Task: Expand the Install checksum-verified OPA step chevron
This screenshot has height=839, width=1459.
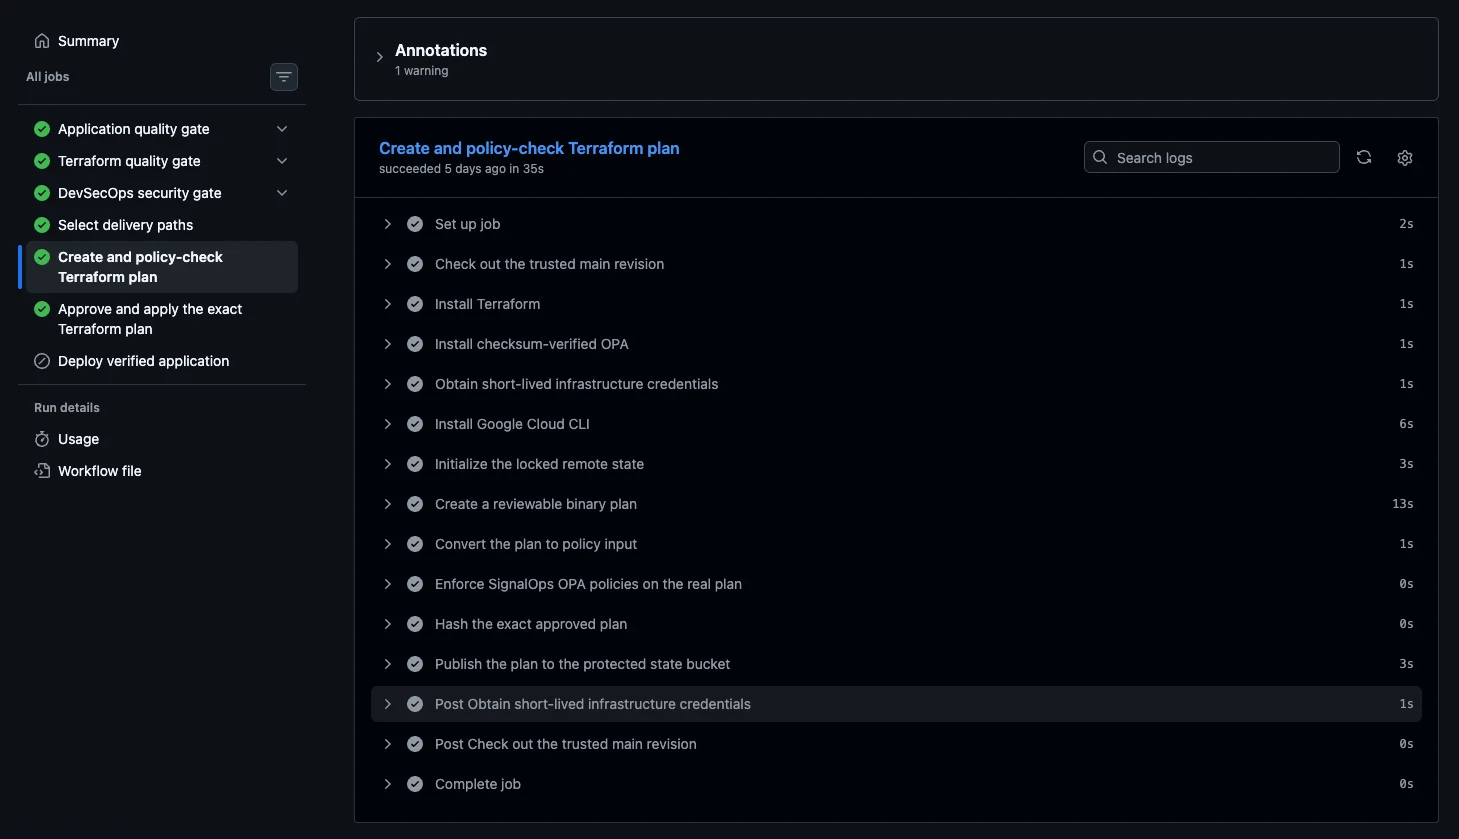Action: [x=388, y=344]
